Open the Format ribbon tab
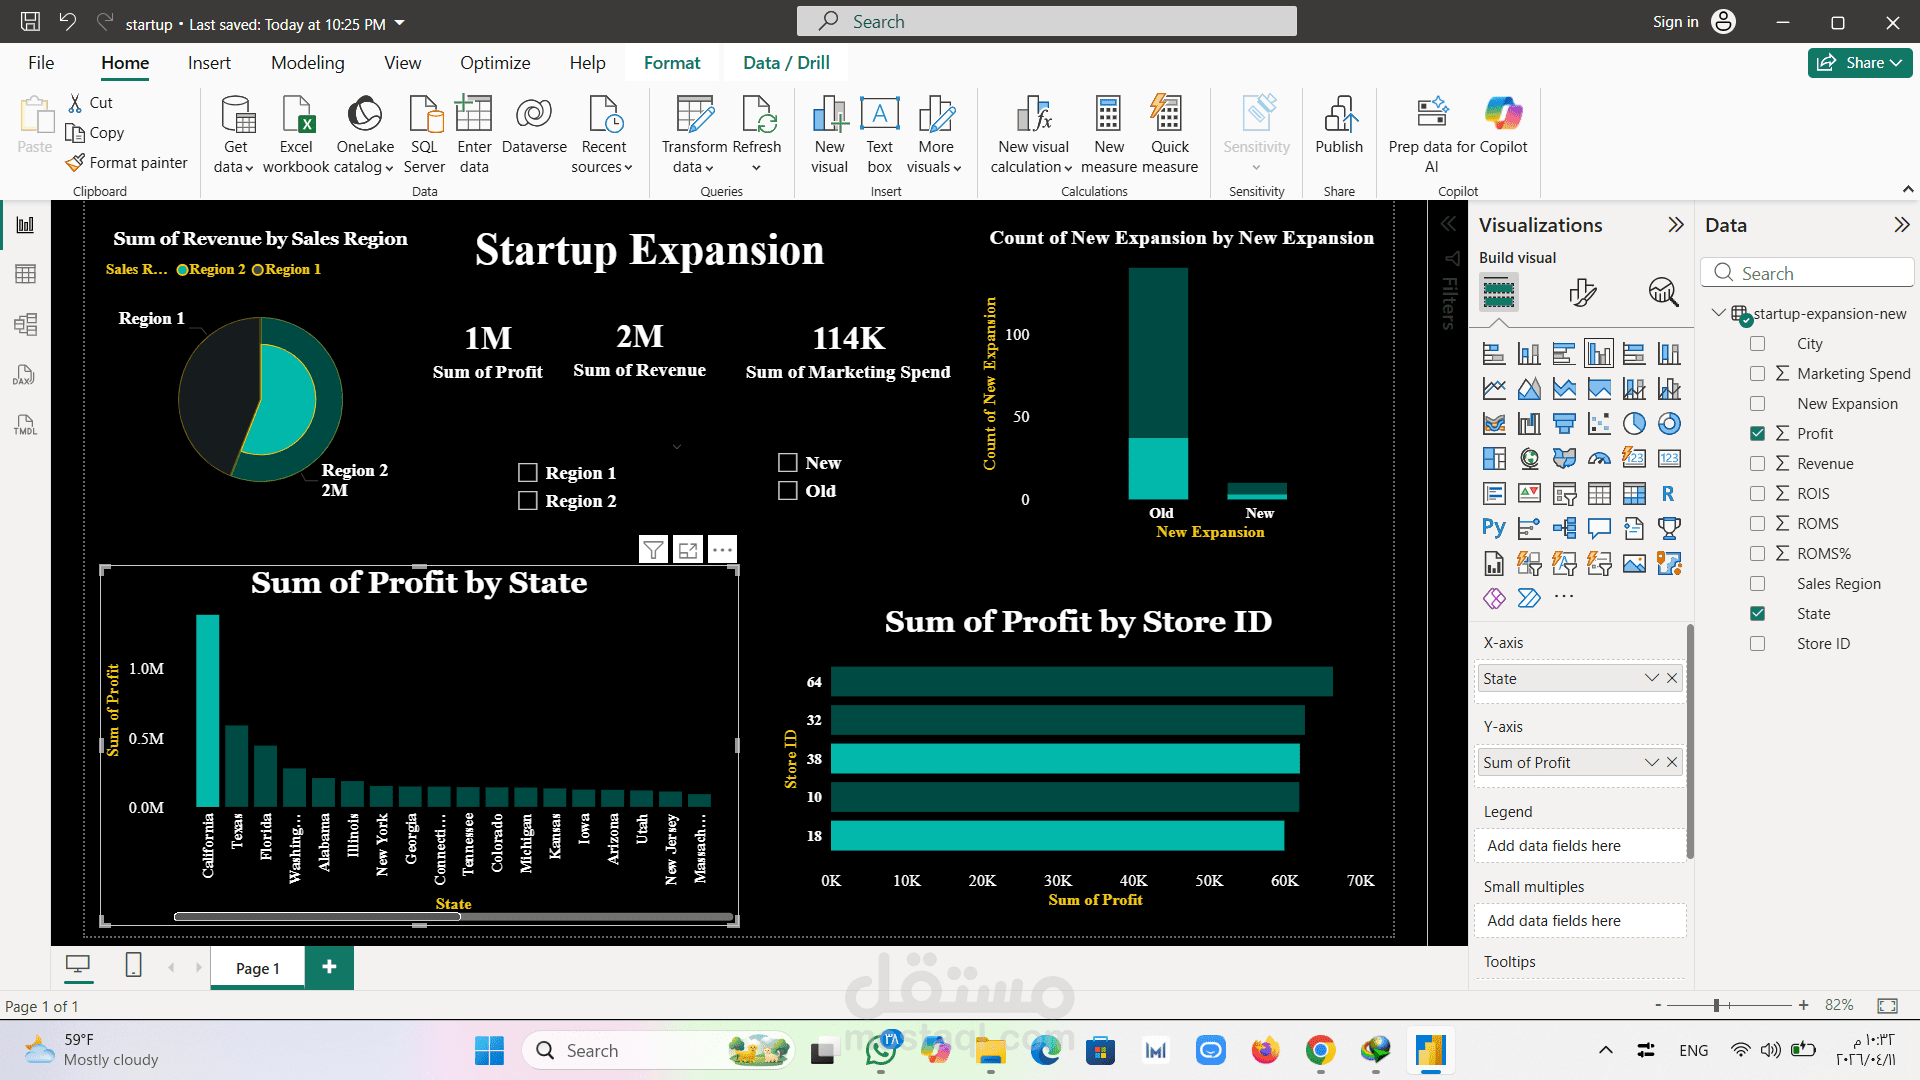The width and height of the screenshot is (1920, 1080). click(x=671, y=63)
